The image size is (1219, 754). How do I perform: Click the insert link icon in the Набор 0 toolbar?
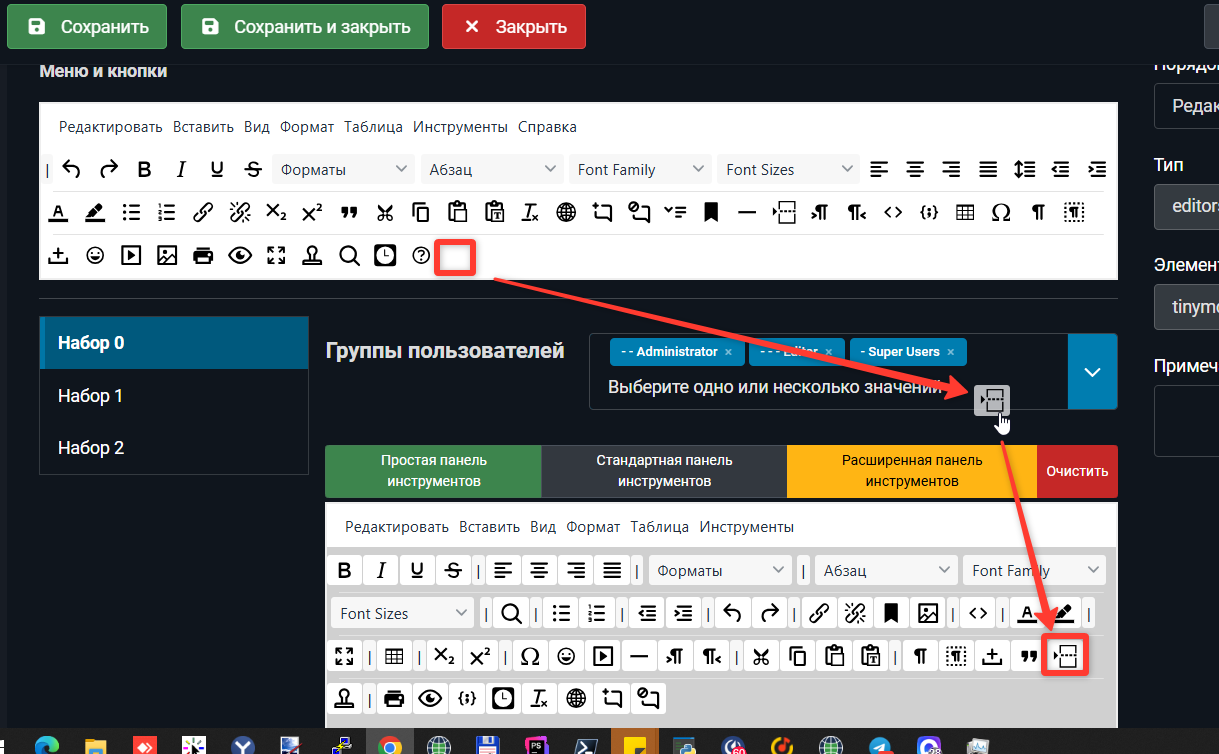[819, 613]
